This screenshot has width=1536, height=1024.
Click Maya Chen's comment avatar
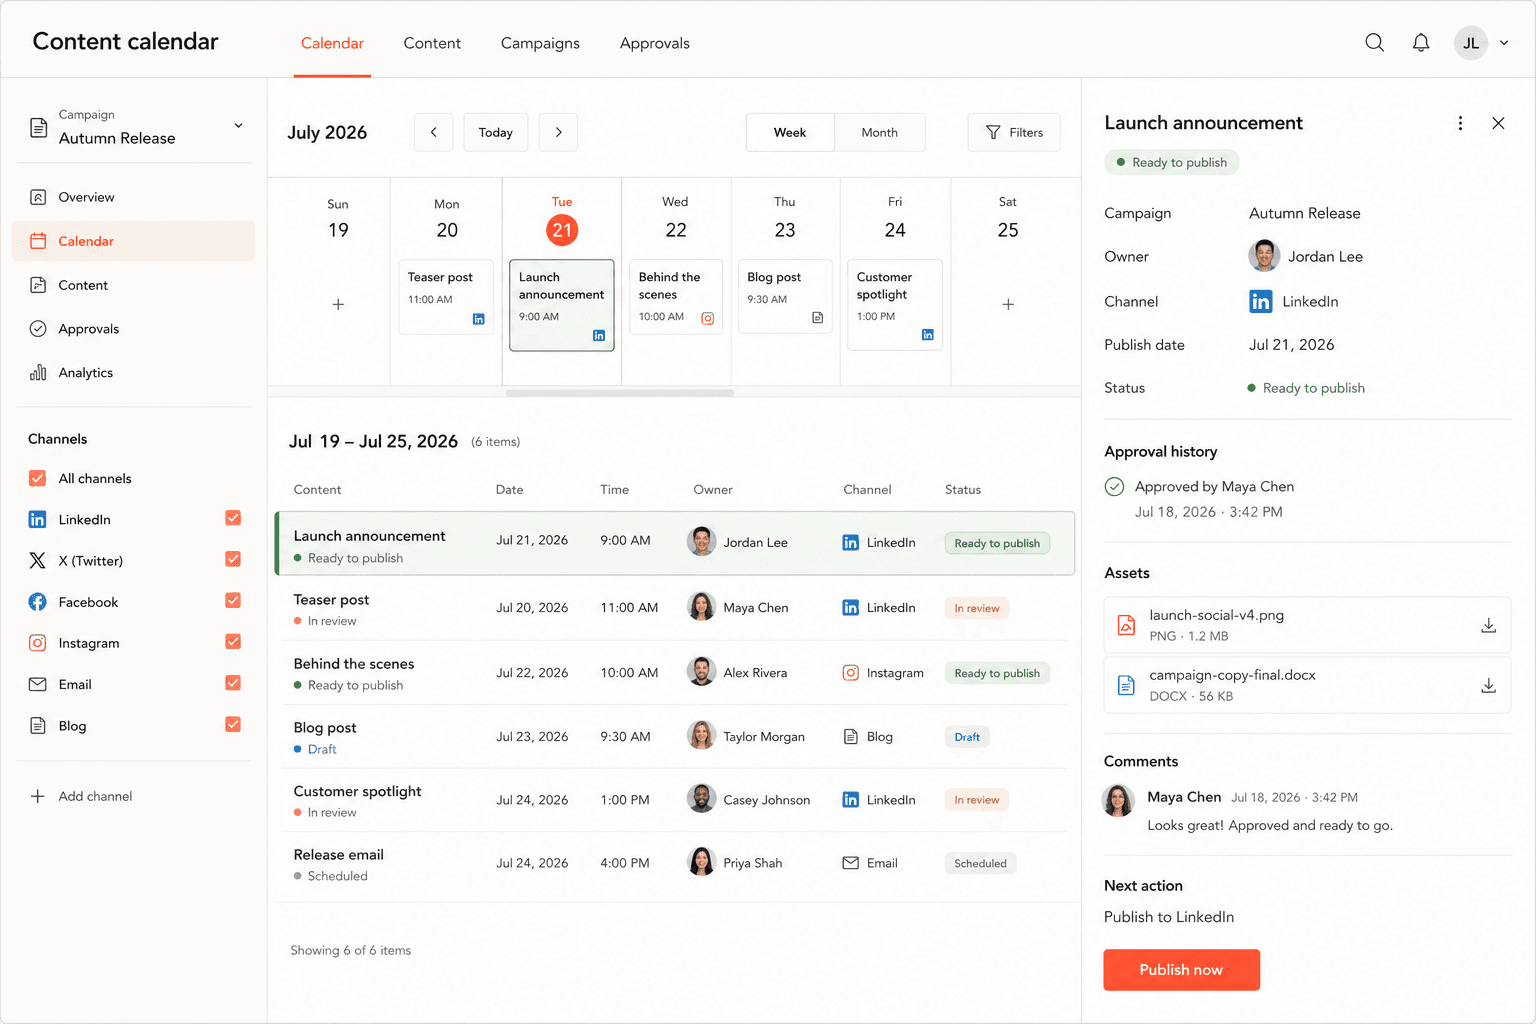[1118, 800]
